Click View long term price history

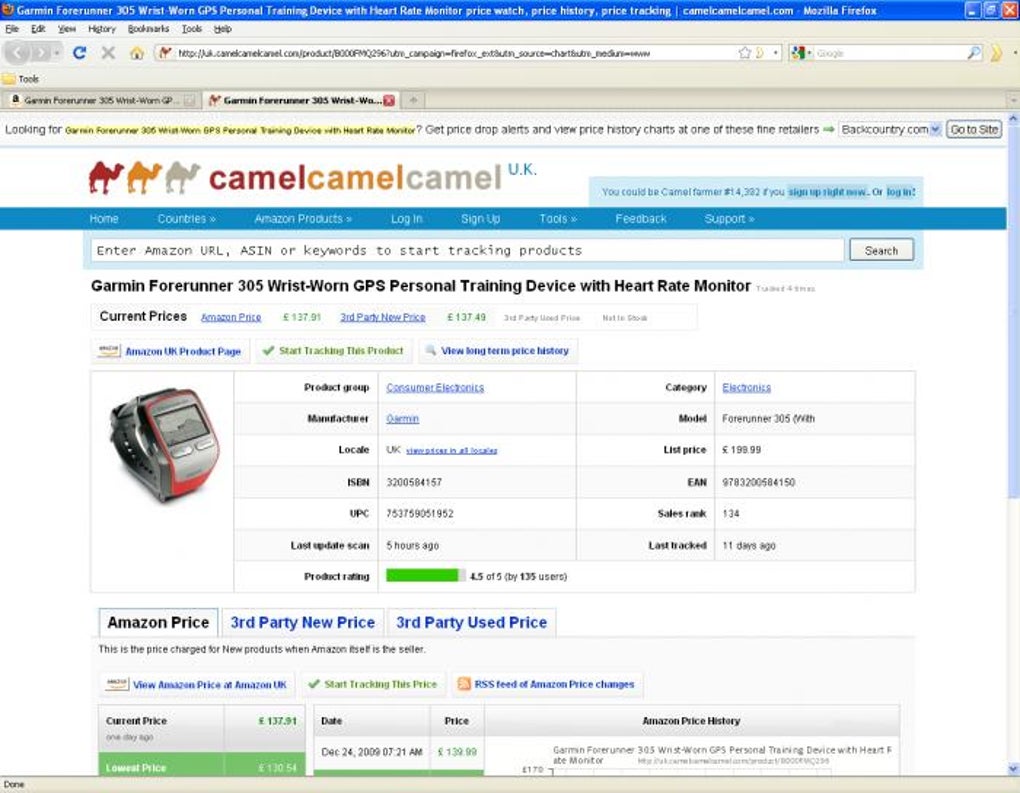(x=498, y=351)
